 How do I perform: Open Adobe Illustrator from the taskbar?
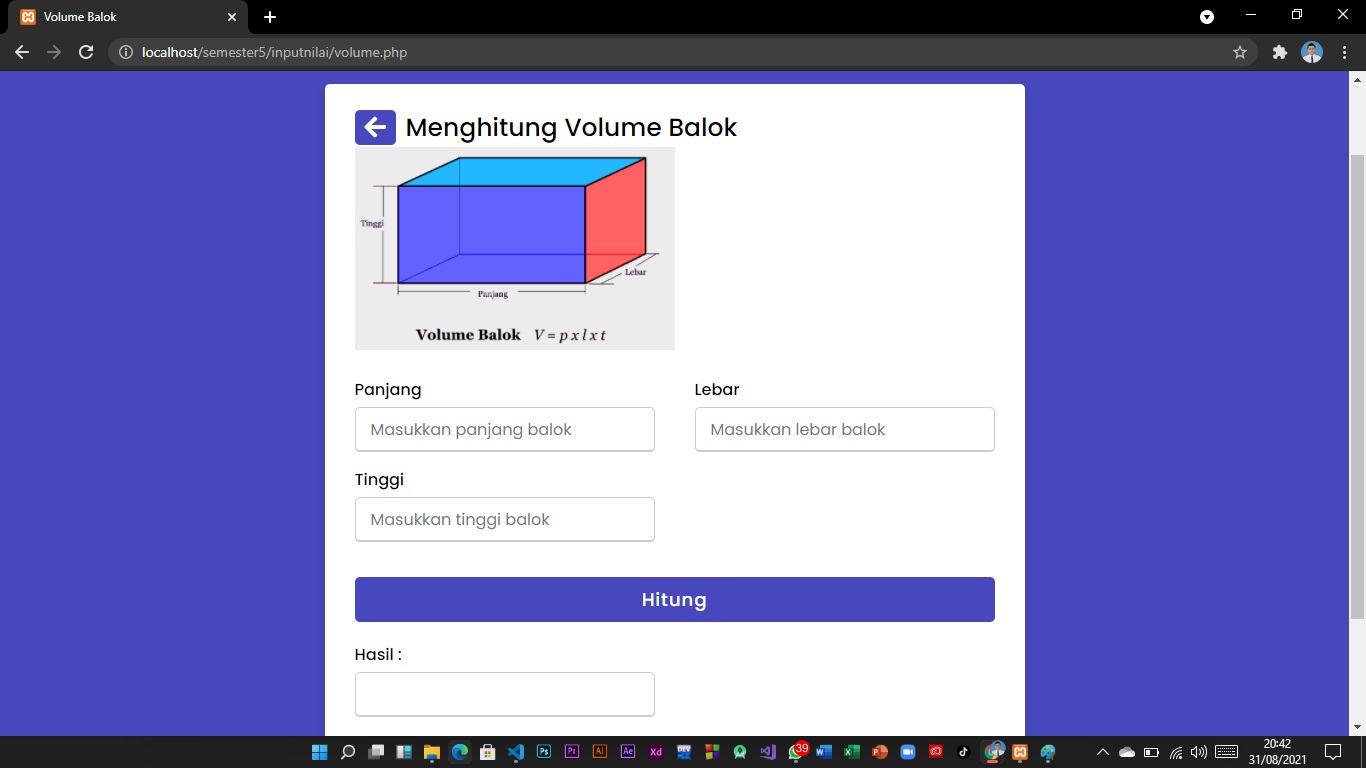599,751
